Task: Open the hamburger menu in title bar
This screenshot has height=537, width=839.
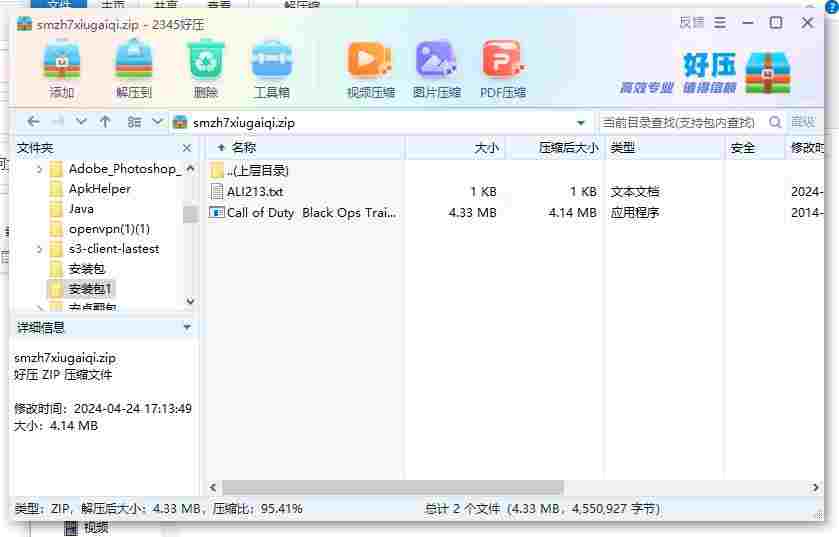Action: pos(720,23)
